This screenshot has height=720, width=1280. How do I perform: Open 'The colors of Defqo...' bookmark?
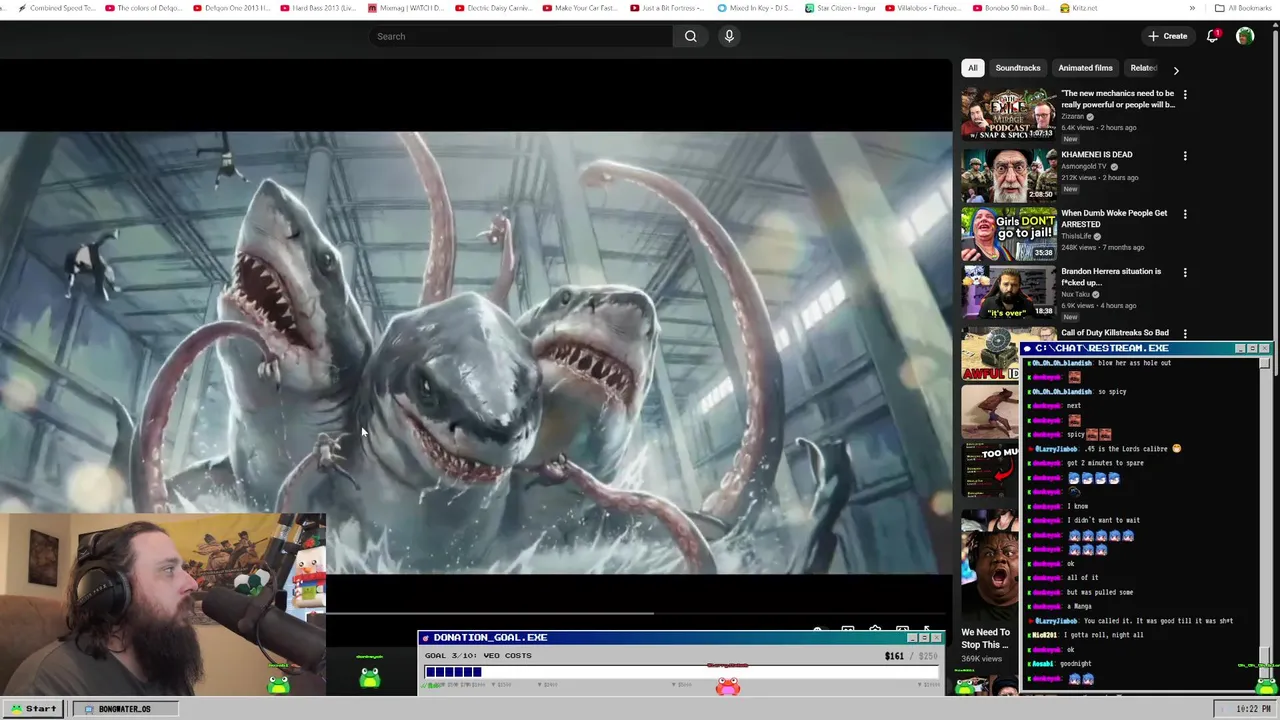coord(144,8)
